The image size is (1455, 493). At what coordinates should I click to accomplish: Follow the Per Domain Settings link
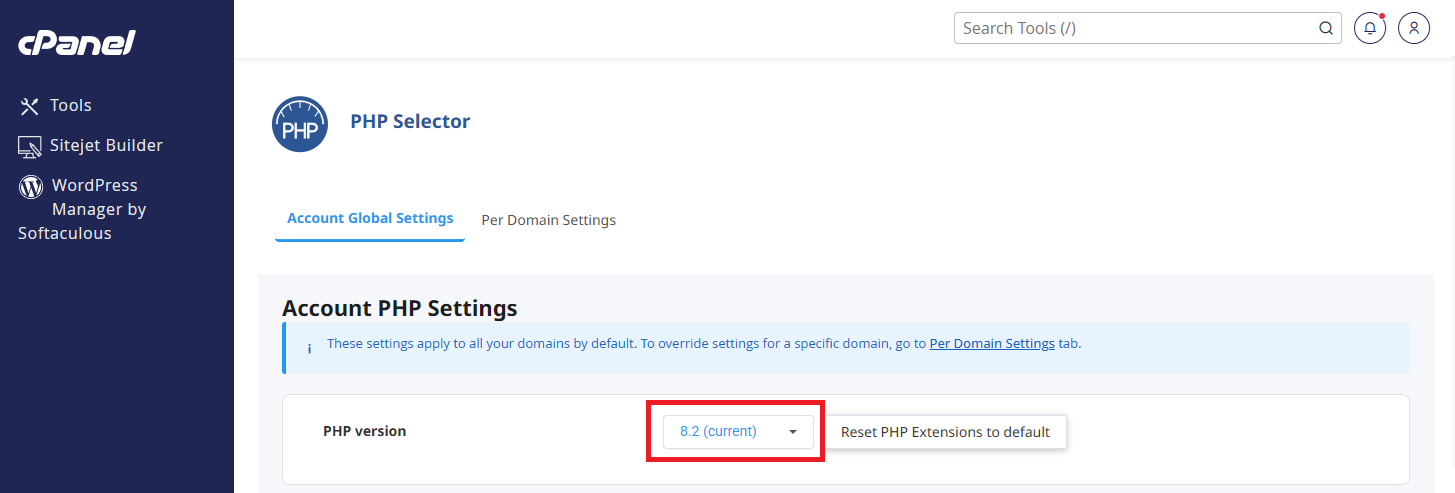992,343
